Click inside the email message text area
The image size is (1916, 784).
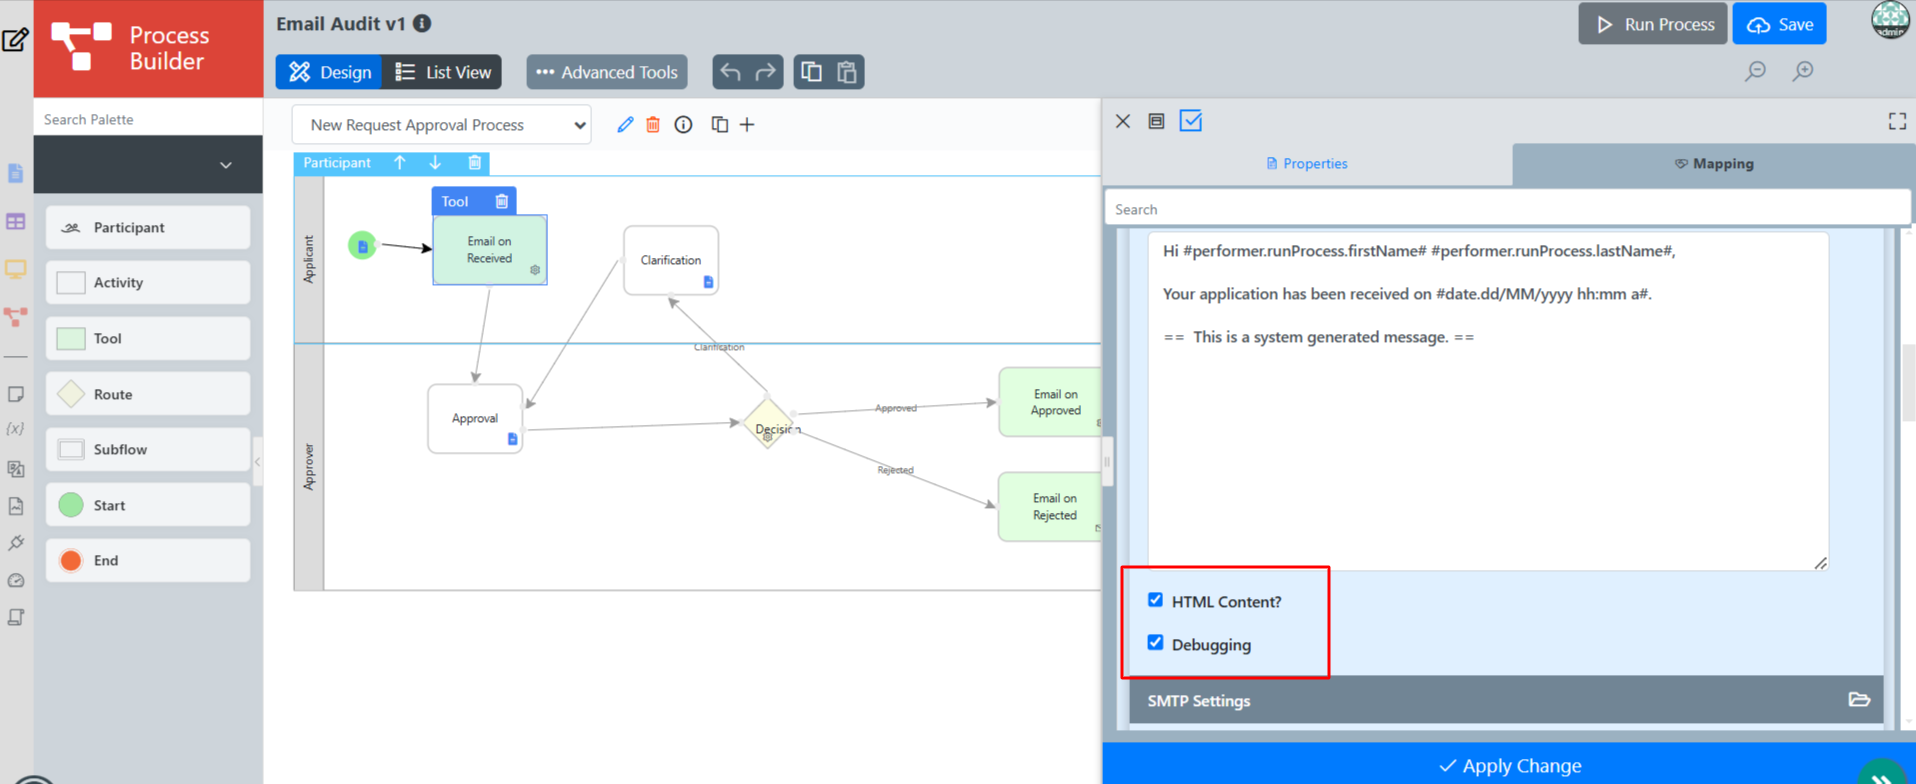click(x=1488, y=401)
